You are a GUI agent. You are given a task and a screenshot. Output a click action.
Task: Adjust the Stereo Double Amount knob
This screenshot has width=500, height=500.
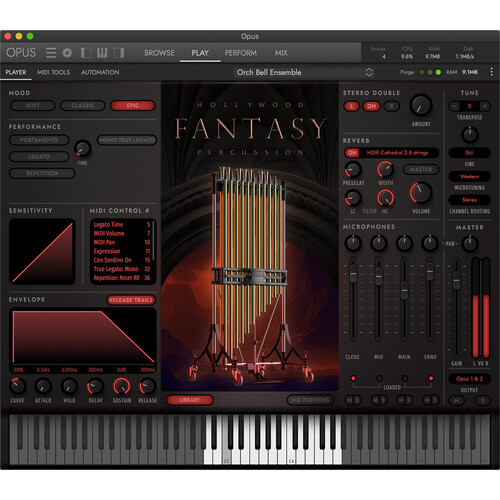[x=421, y=105]
